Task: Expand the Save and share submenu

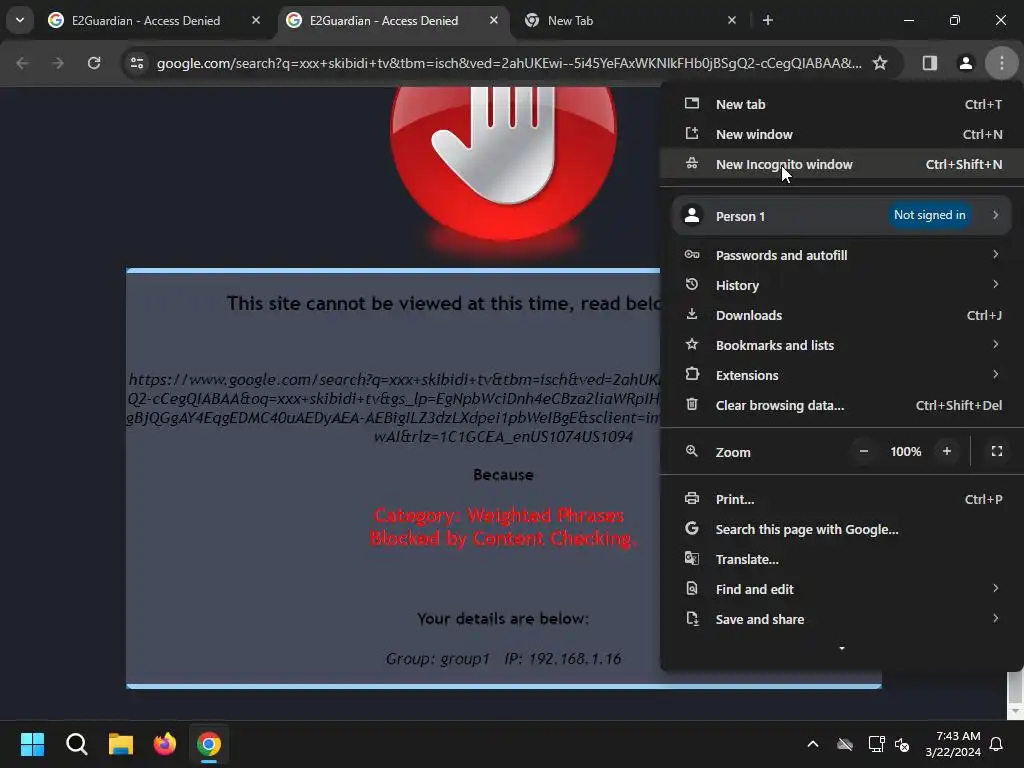Action: (842, 619)
